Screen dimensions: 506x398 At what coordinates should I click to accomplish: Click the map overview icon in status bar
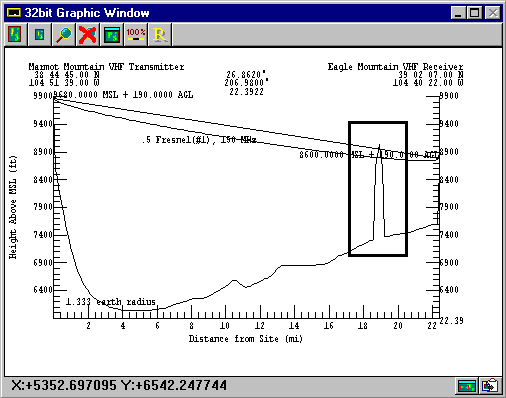(x=467, y=386)
